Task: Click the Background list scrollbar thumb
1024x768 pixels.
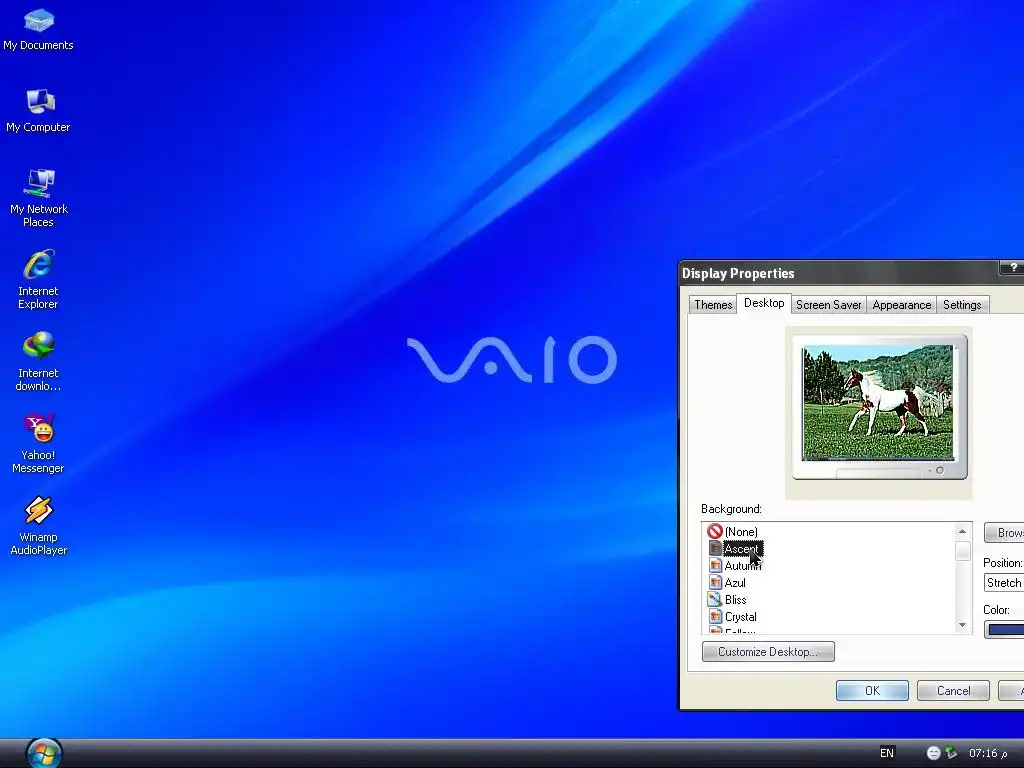Action: pyautogui.click(x=962, y=551)
